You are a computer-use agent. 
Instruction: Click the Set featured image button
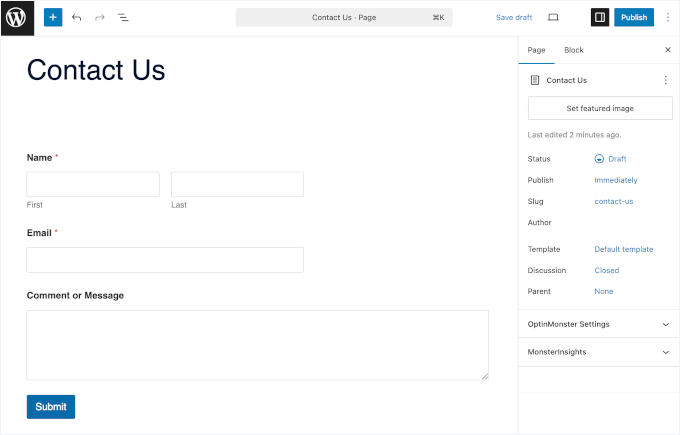coord(600,108)
